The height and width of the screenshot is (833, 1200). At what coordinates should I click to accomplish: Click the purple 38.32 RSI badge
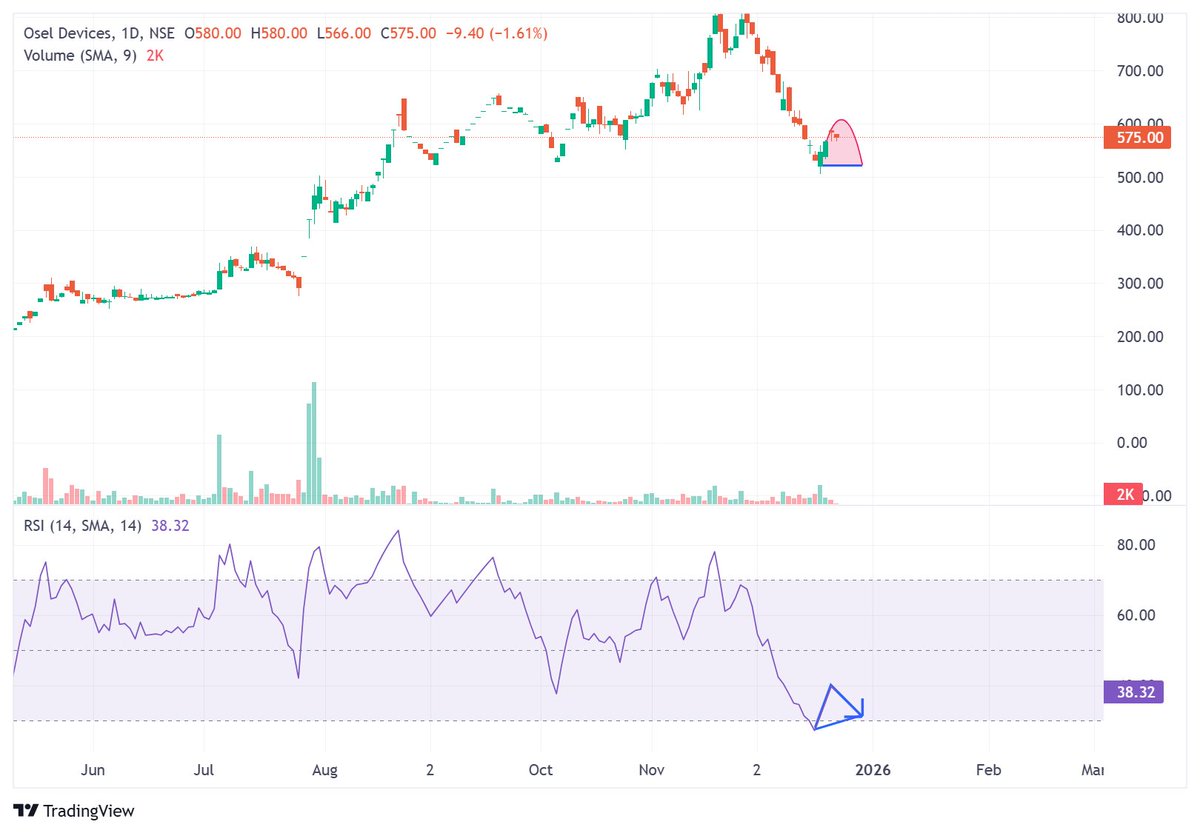1134,691
